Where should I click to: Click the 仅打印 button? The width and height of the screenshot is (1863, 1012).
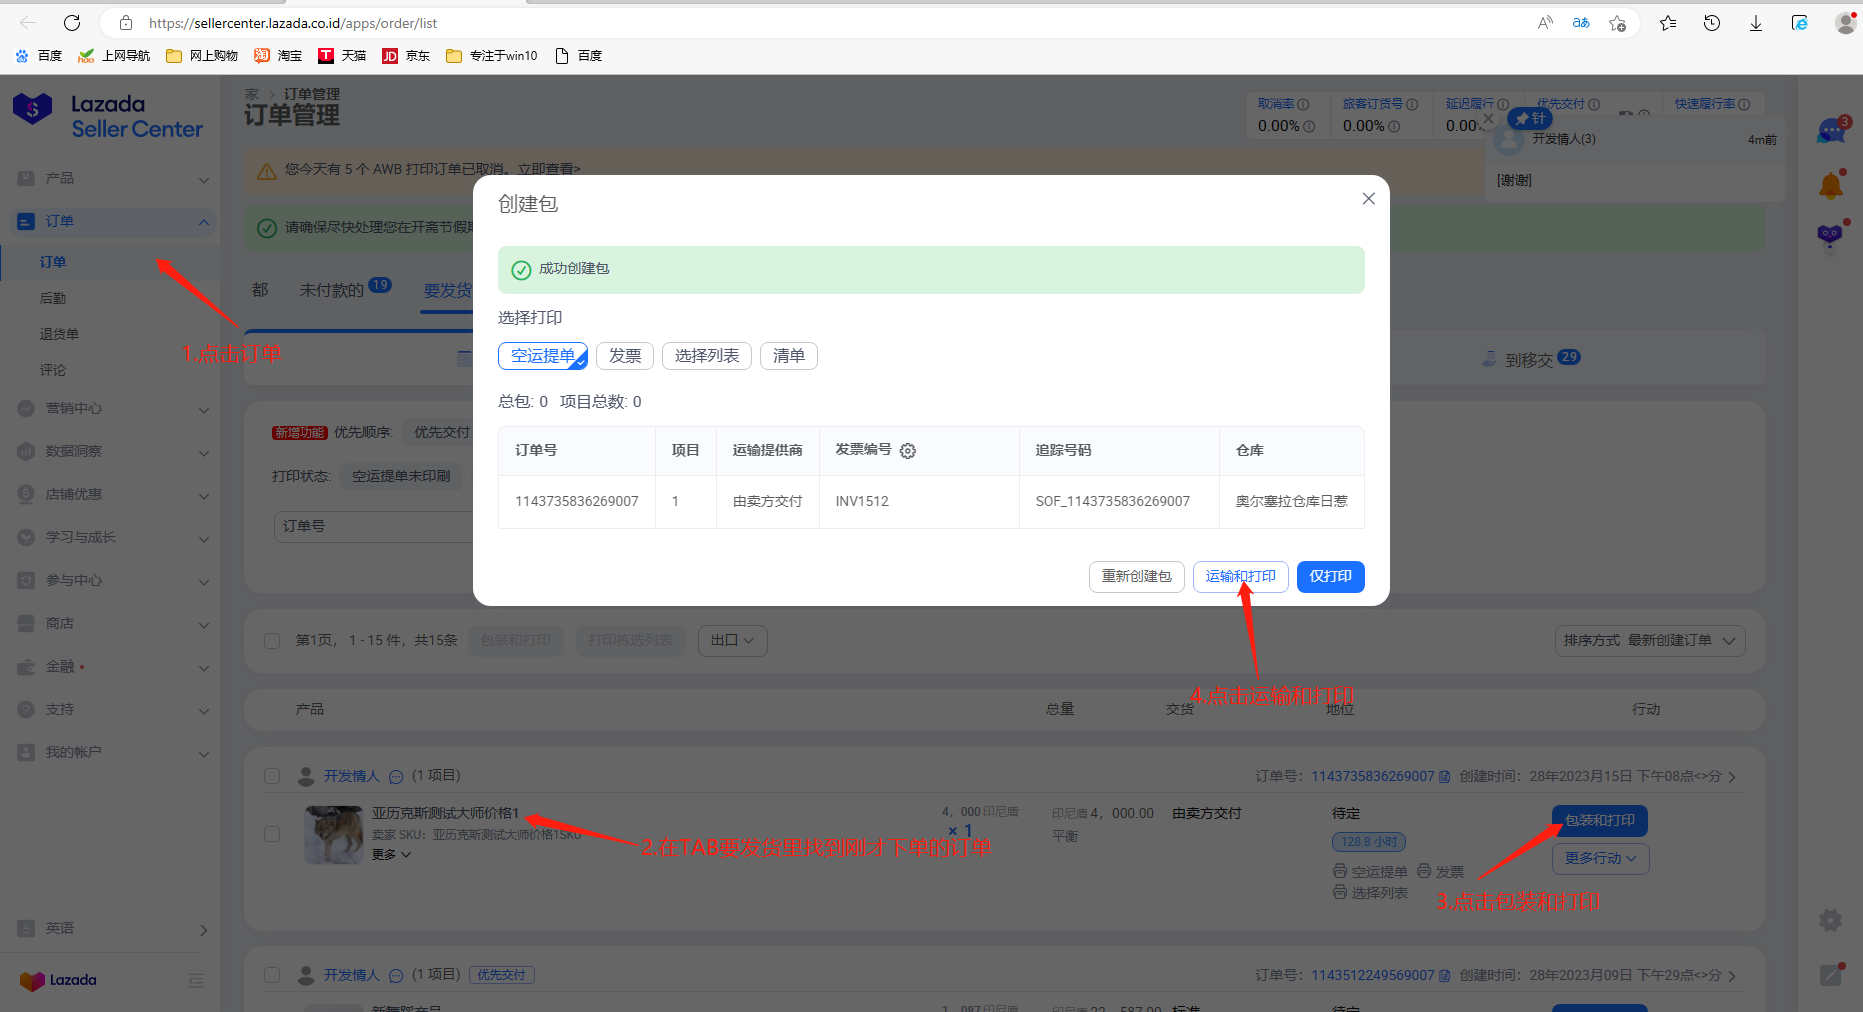click(x=1330, y=577)
